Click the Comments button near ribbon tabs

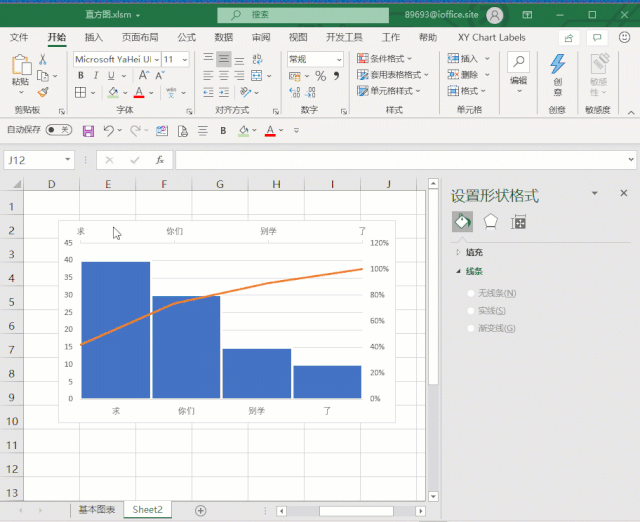pos(597,38)
